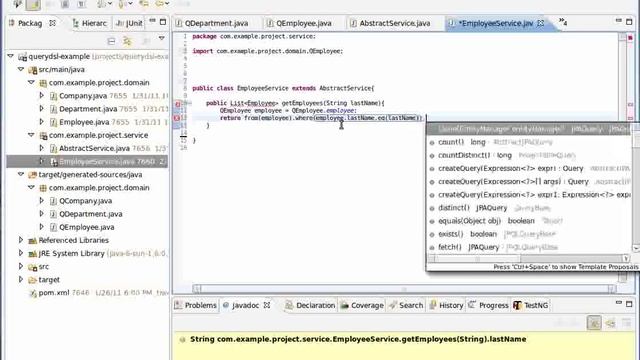
Task: Select Employee.java in Package Explorer
Action: click(x=84, y=122)
